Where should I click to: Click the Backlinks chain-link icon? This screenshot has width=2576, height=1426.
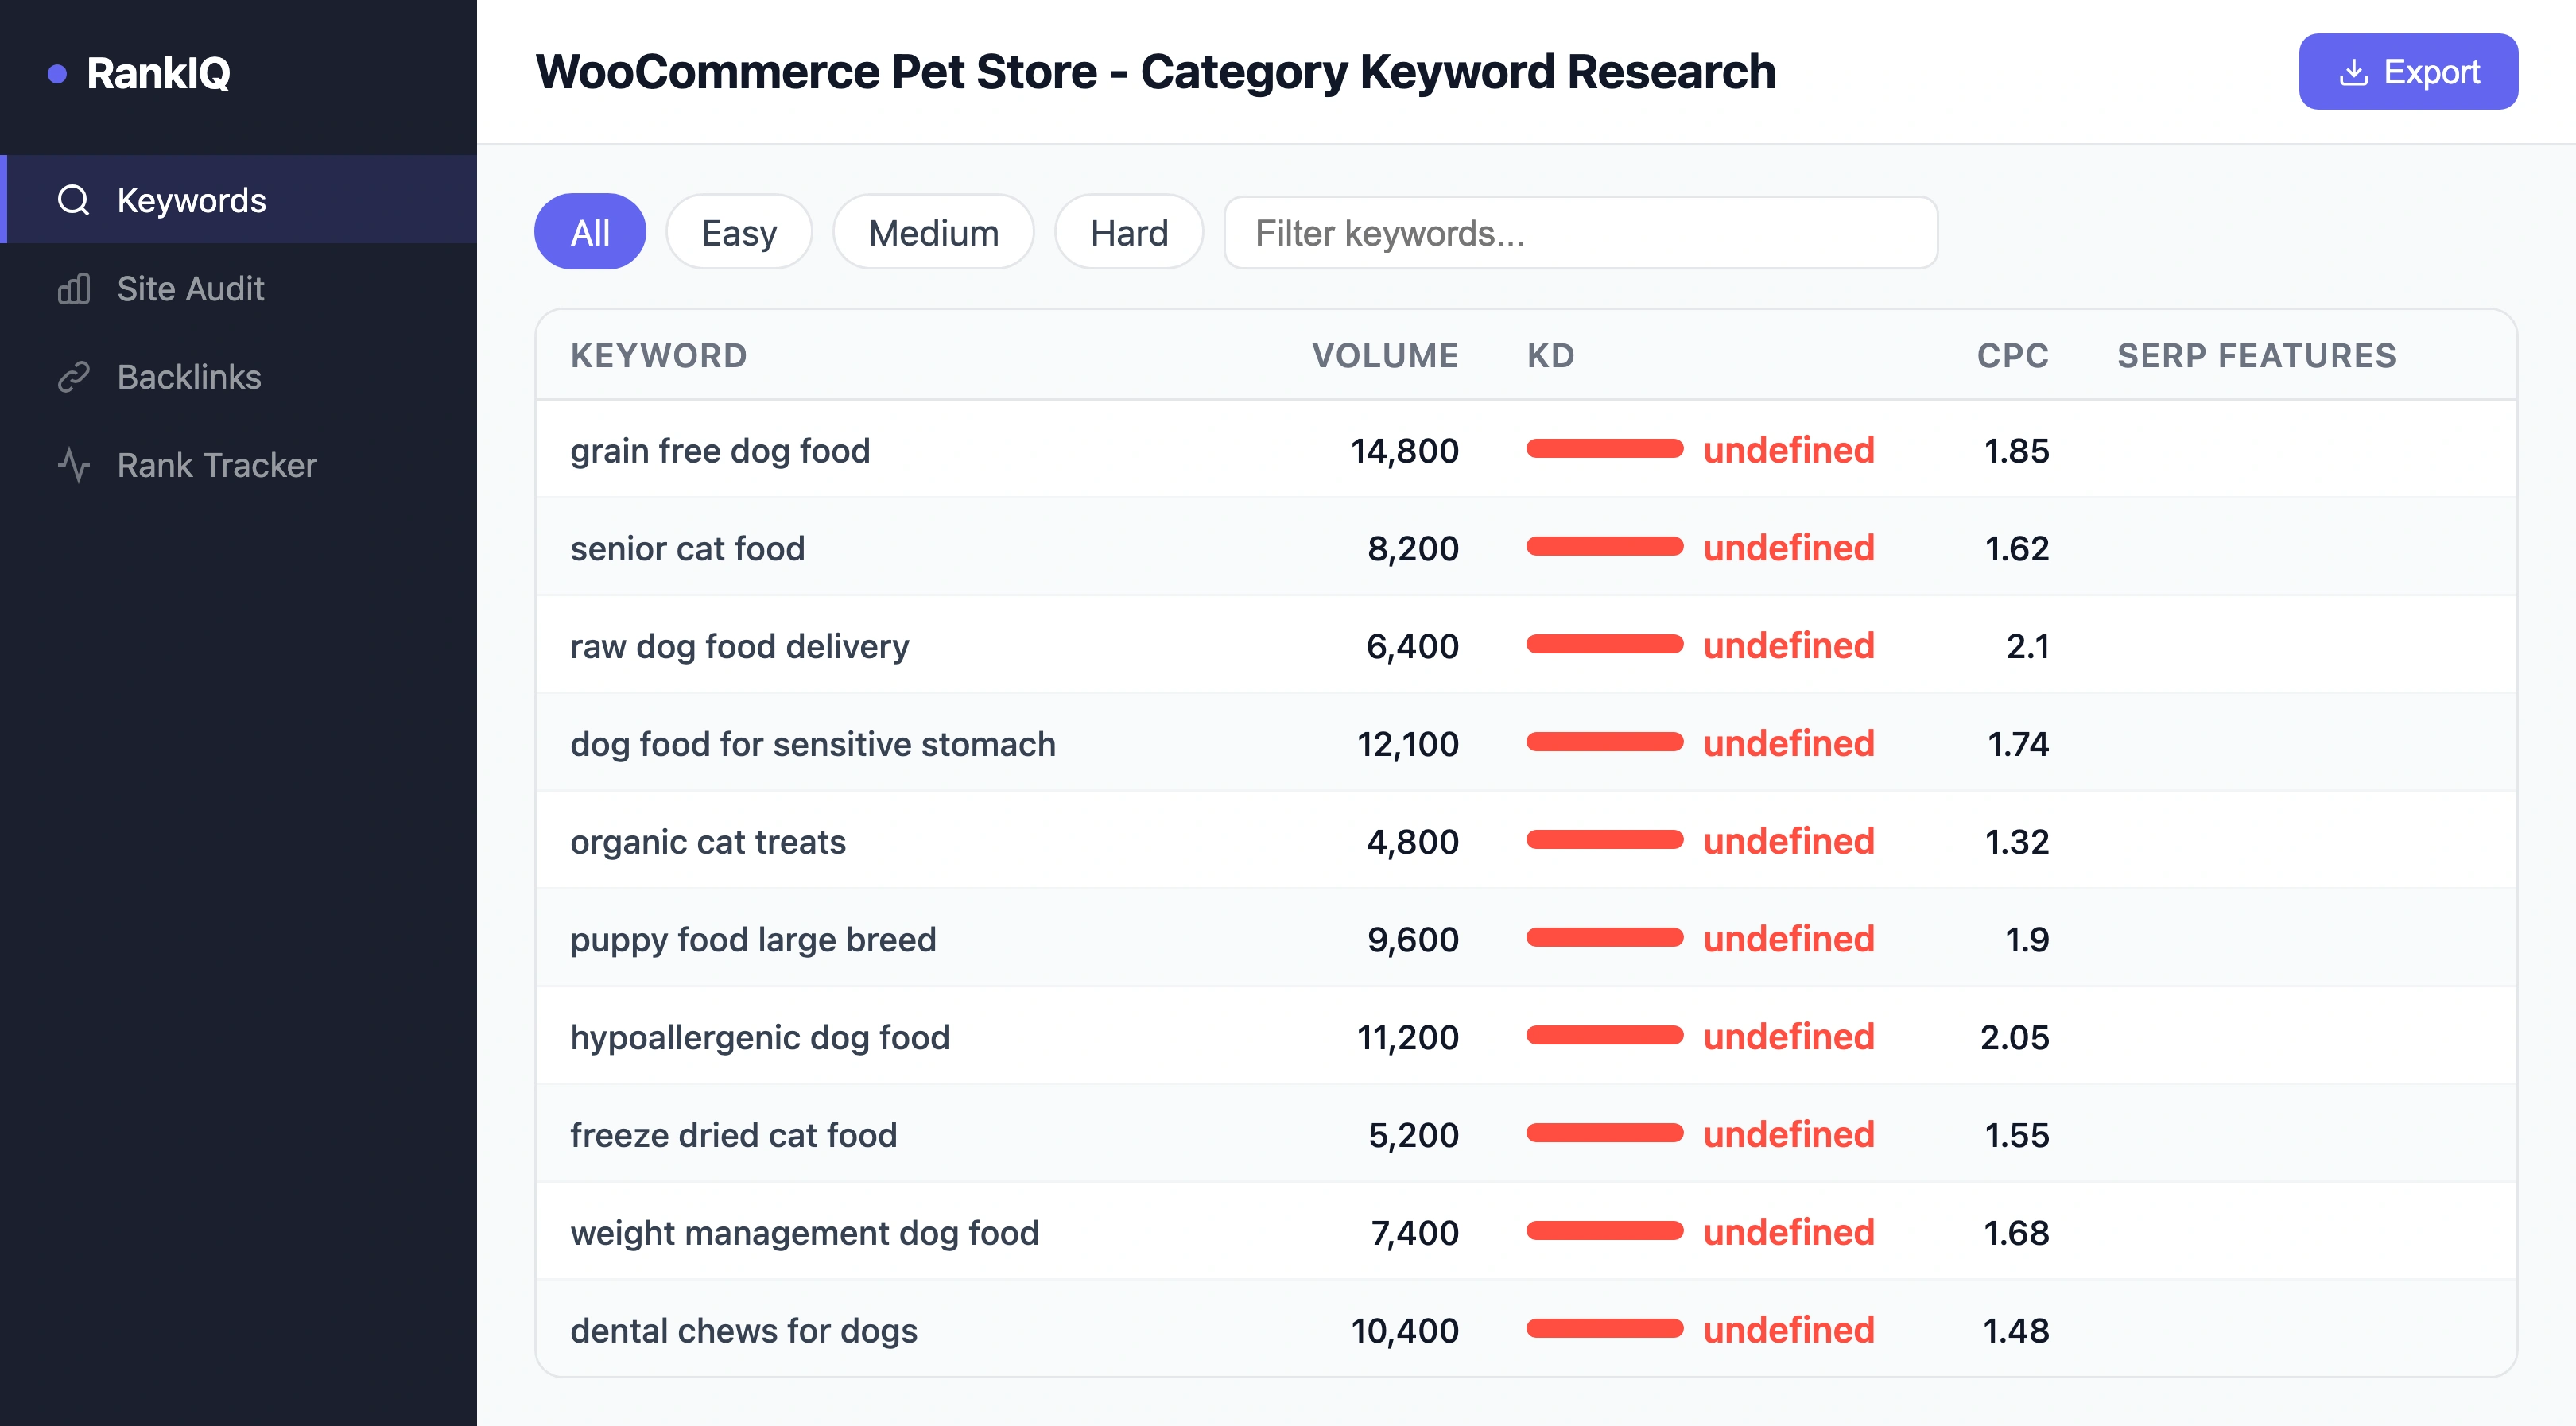tap(73, 377)
